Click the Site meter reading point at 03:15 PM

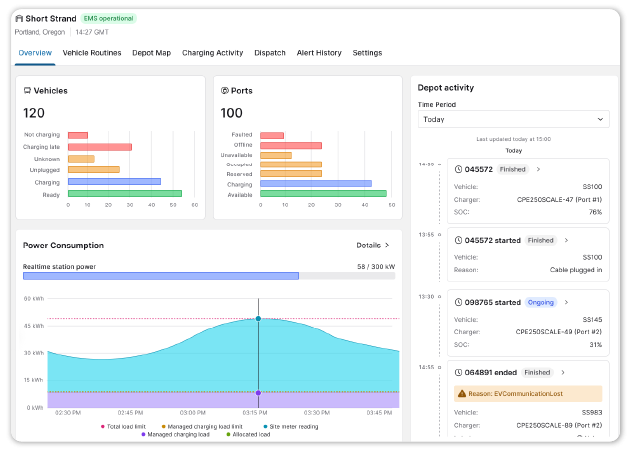pos(258,319)
